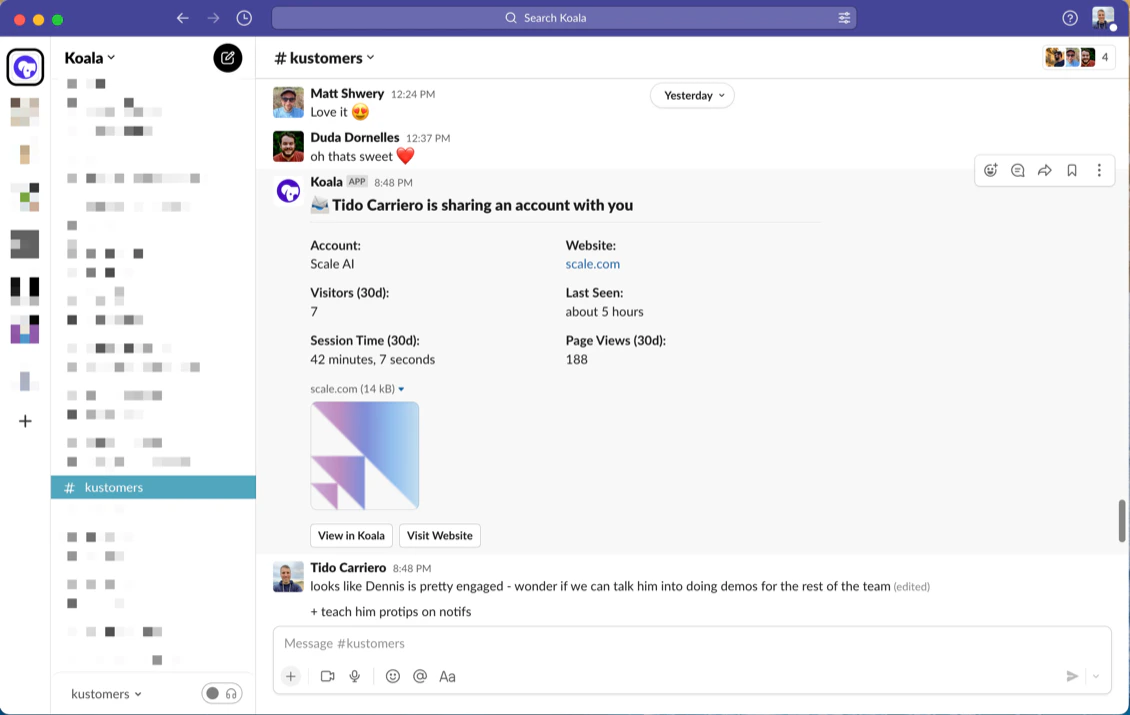
Task: Open more actions three-dot menu
Action: click(x=1099, y=170)
